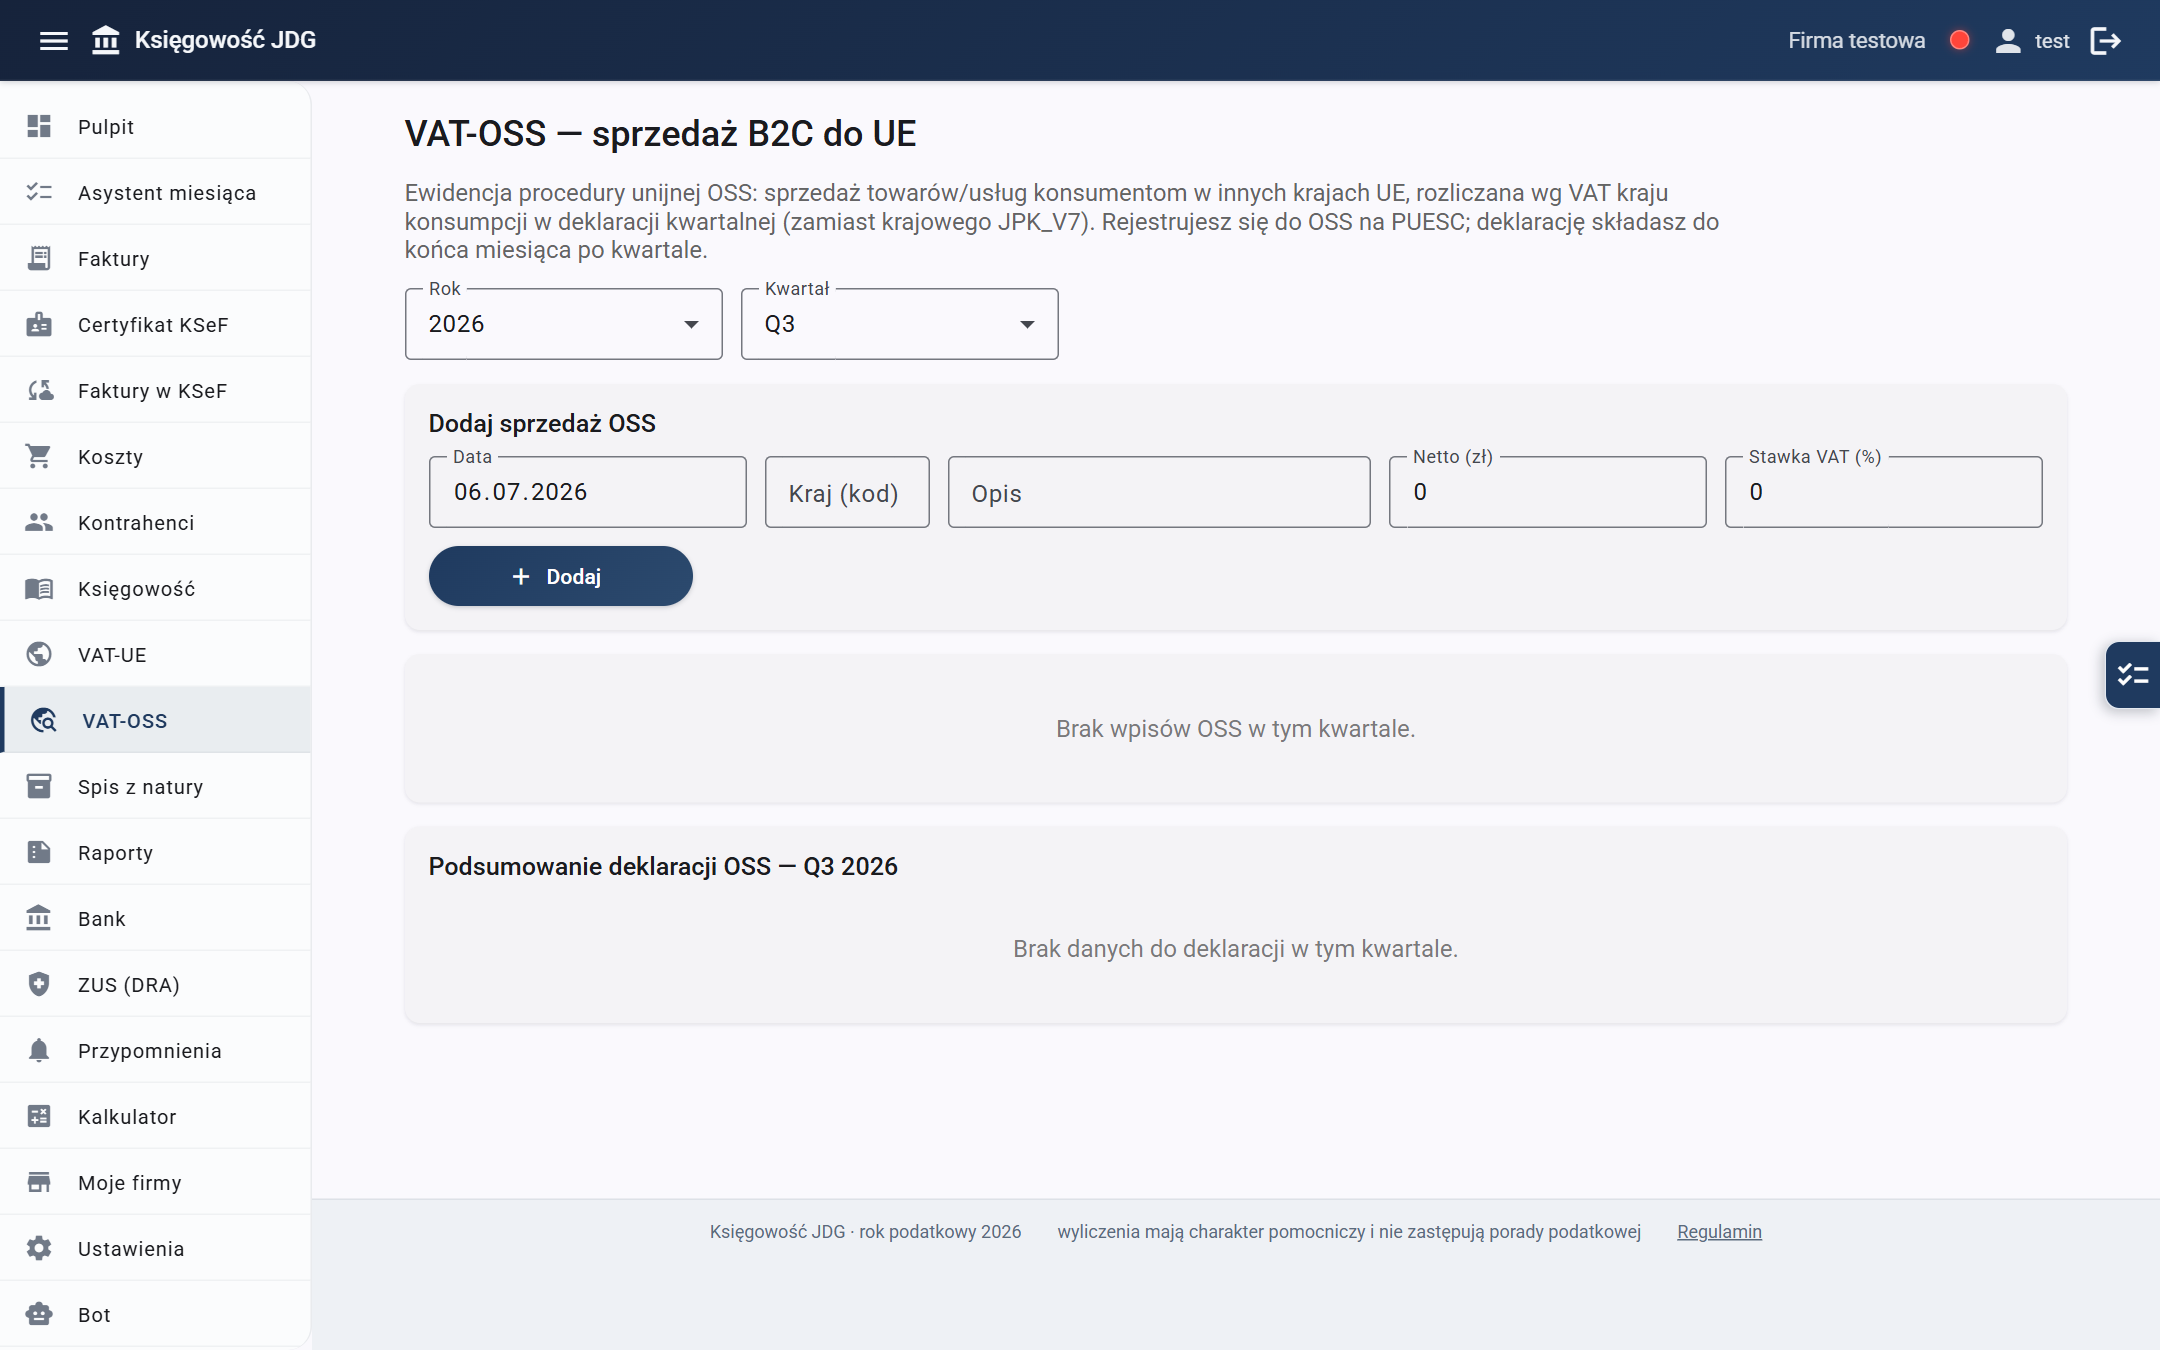Open Faktury menu item

tap(155, 258)
